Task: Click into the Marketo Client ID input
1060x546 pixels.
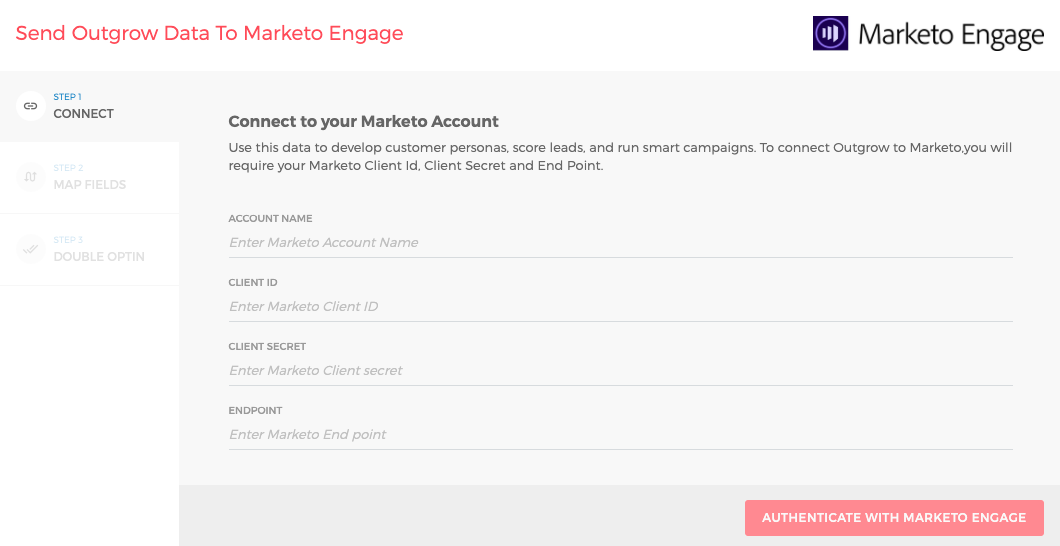Action: click(620, 306)
